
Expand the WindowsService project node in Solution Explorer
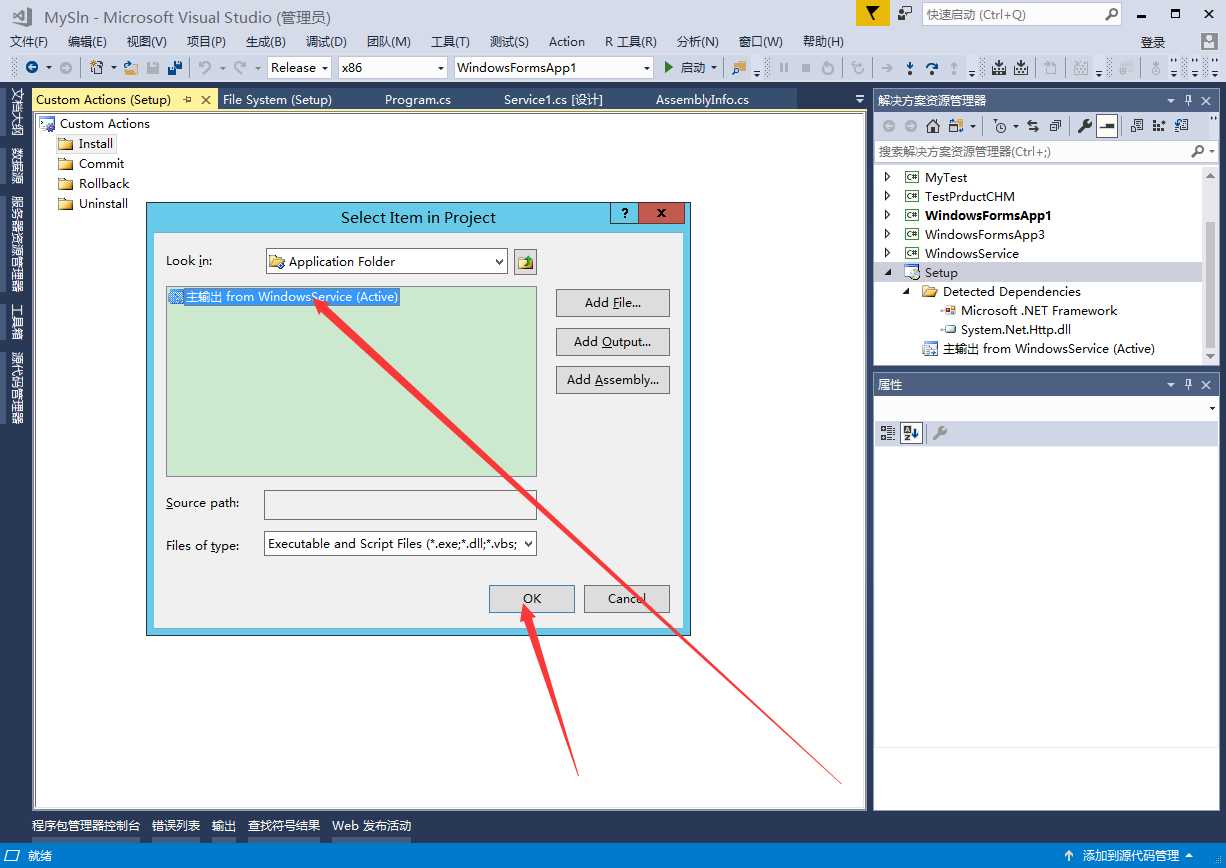coord(887,254)
